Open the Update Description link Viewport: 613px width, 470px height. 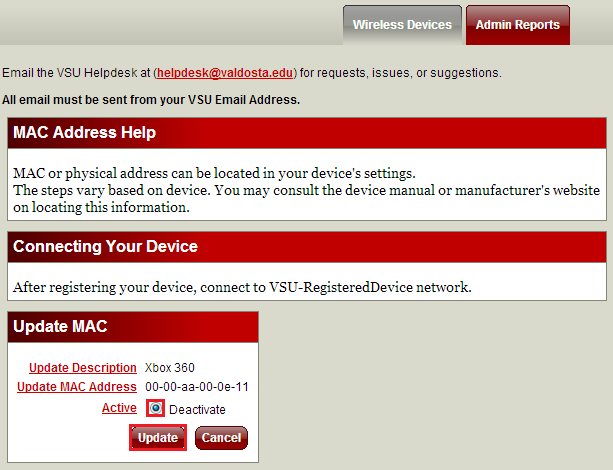(82, 368)
